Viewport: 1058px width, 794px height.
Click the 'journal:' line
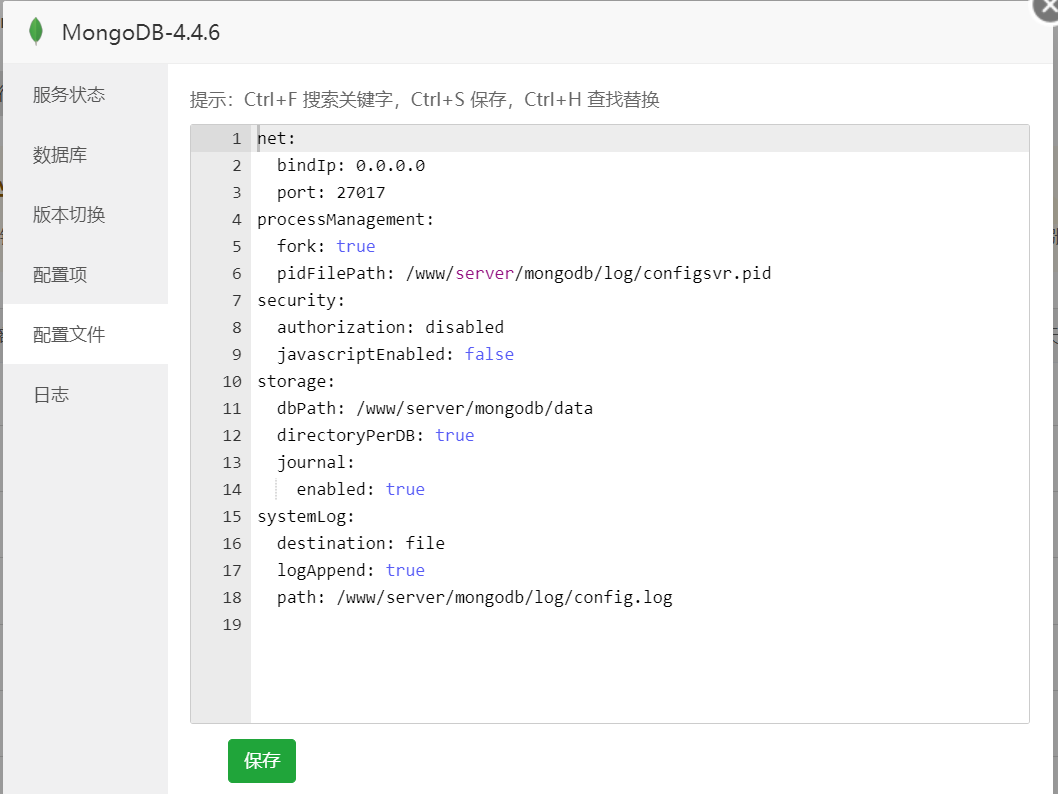pyautogui.click(x=316, y=462)
